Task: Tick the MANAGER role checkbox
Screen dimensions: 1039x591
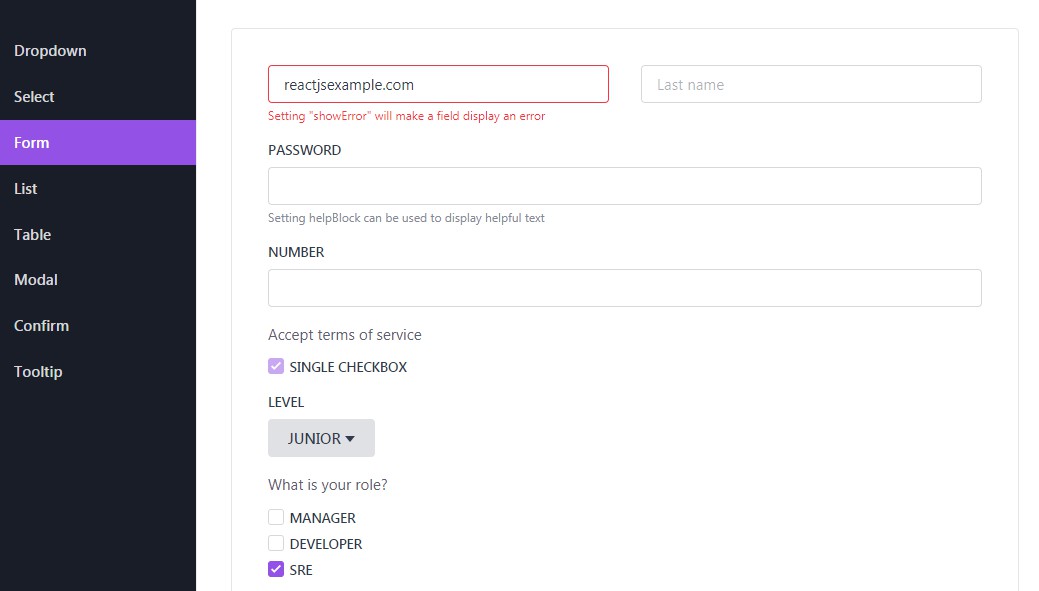Action: (x=276, y=518)
